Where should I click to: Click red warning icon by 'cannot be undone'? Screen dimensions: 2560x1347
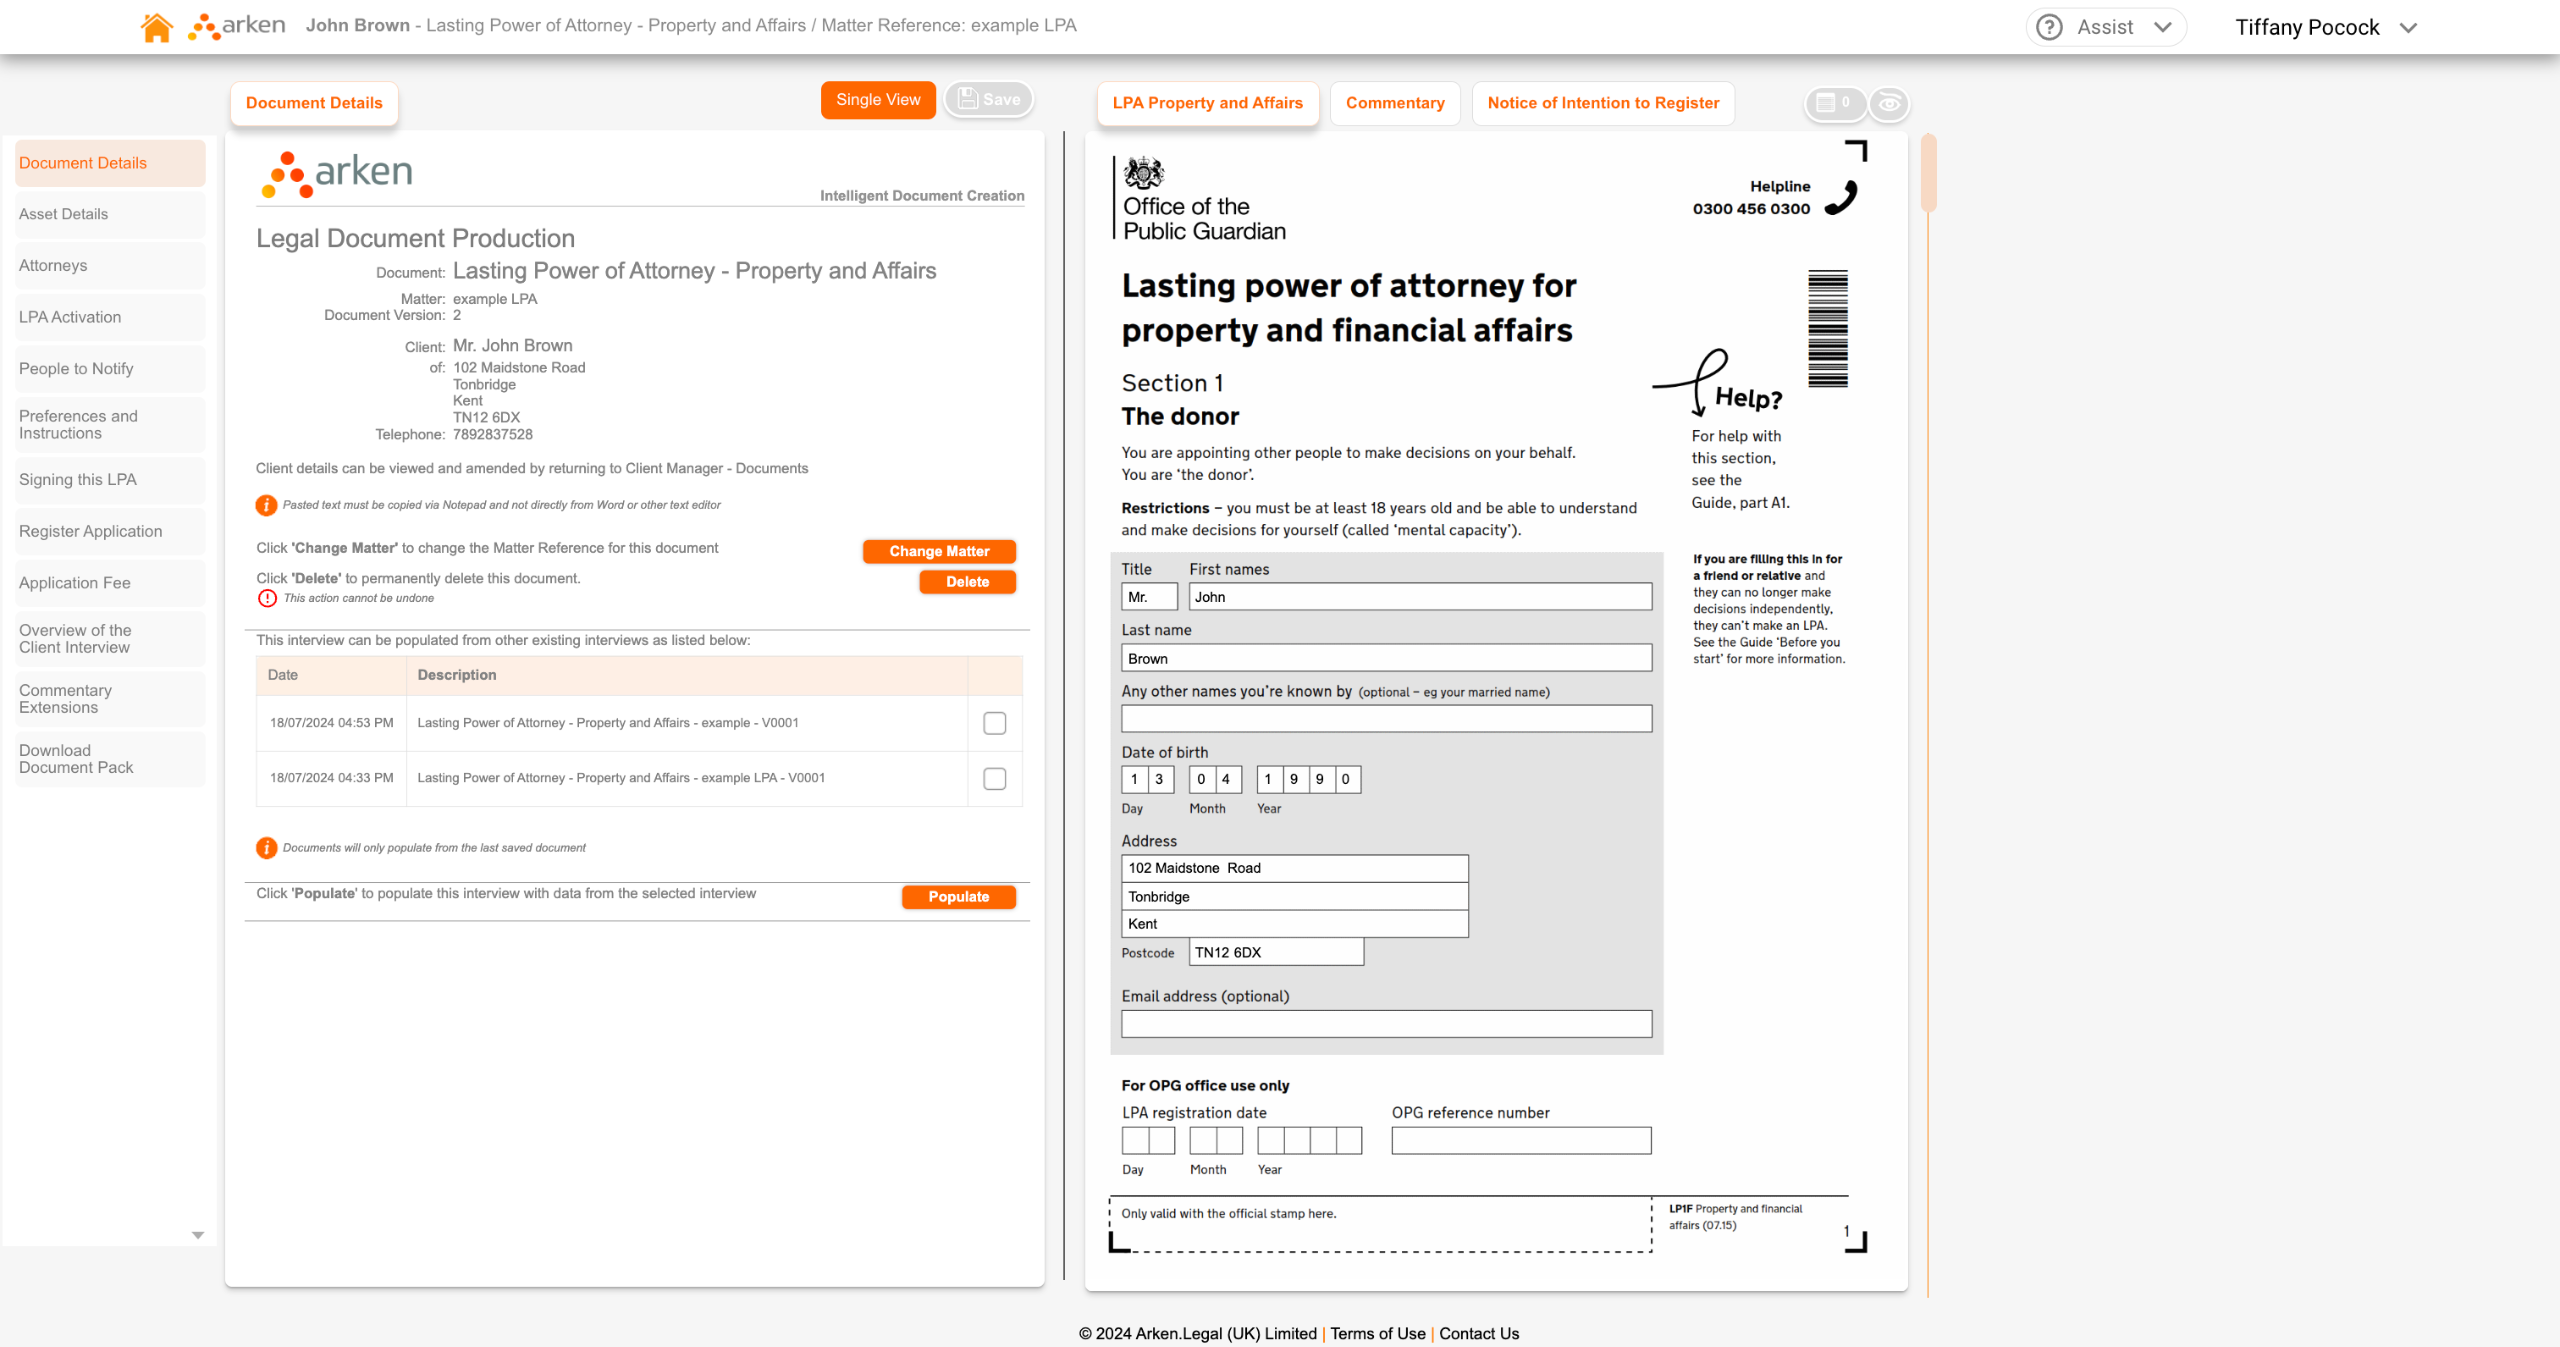(x=267, y=598)
